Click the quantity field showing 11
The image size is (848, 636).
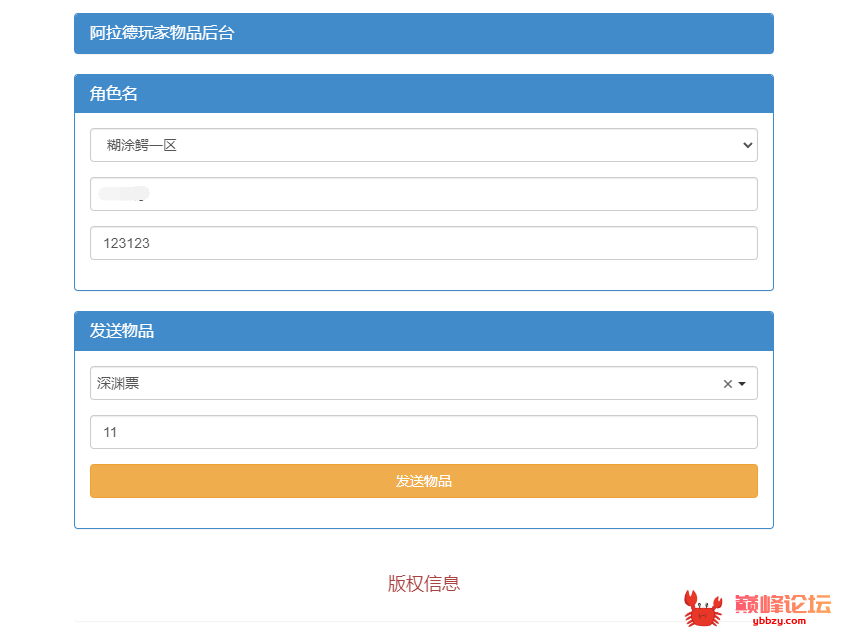pyautogui.click(x=423, y=432)
